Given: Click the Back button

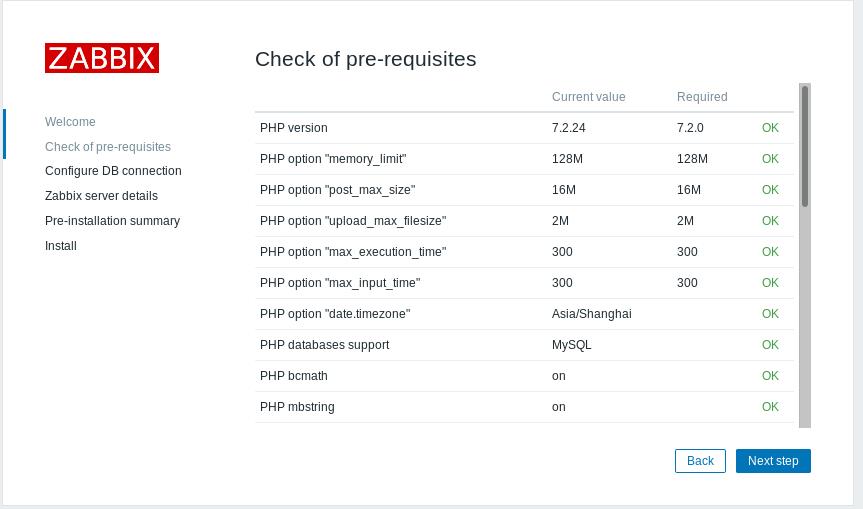Looking at the screenshot, I should tap(700, 461).
